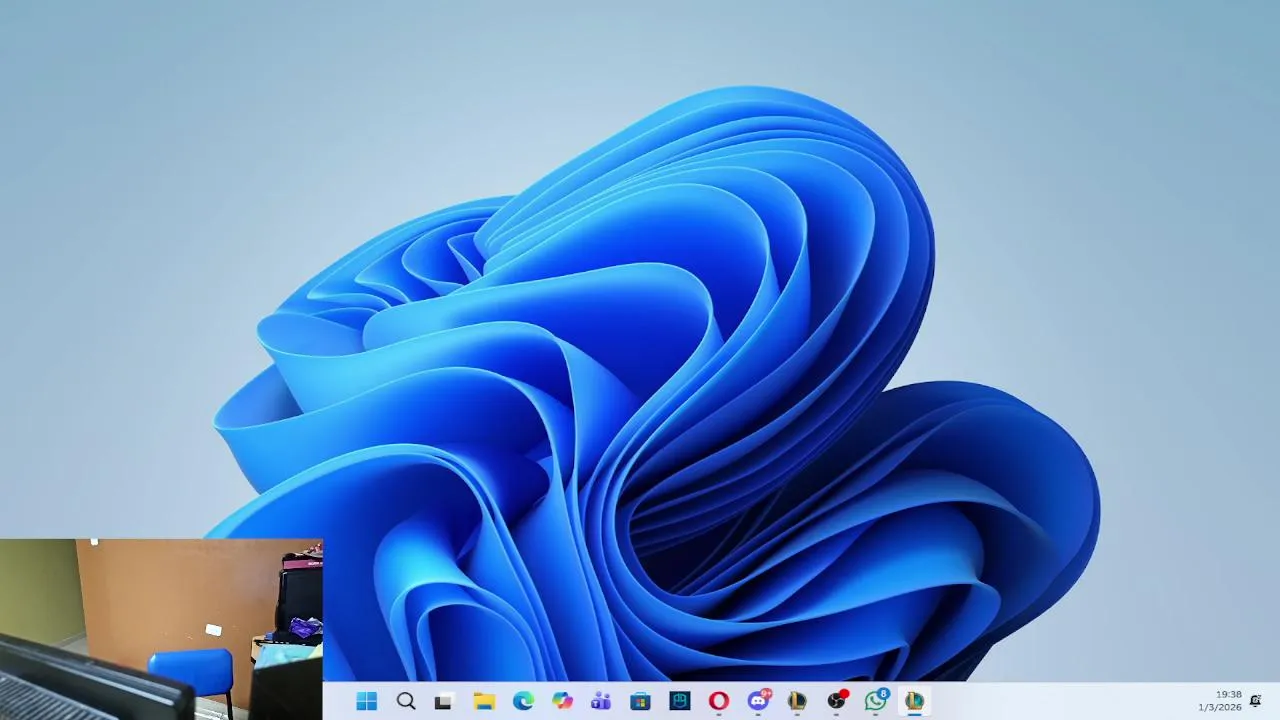1280x720 pixels.
Task: Open clock showing 19:38 1/3/2026
Action: (x=1222, y=701)
